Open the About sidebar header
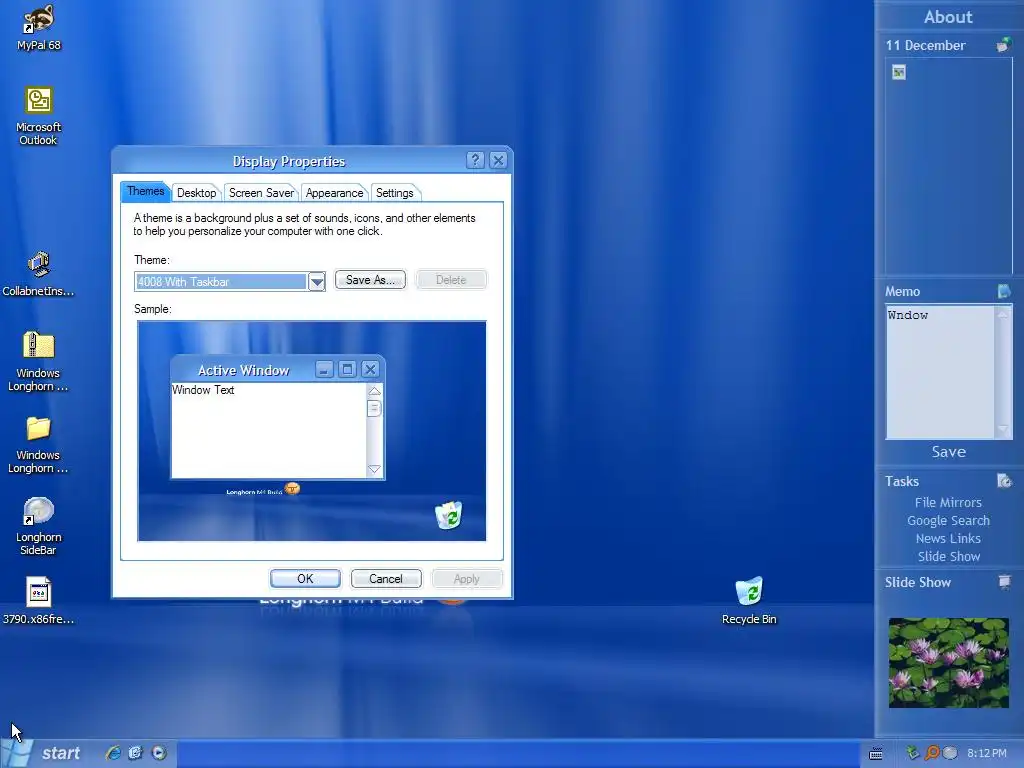1024x768 pixels. 948,16
